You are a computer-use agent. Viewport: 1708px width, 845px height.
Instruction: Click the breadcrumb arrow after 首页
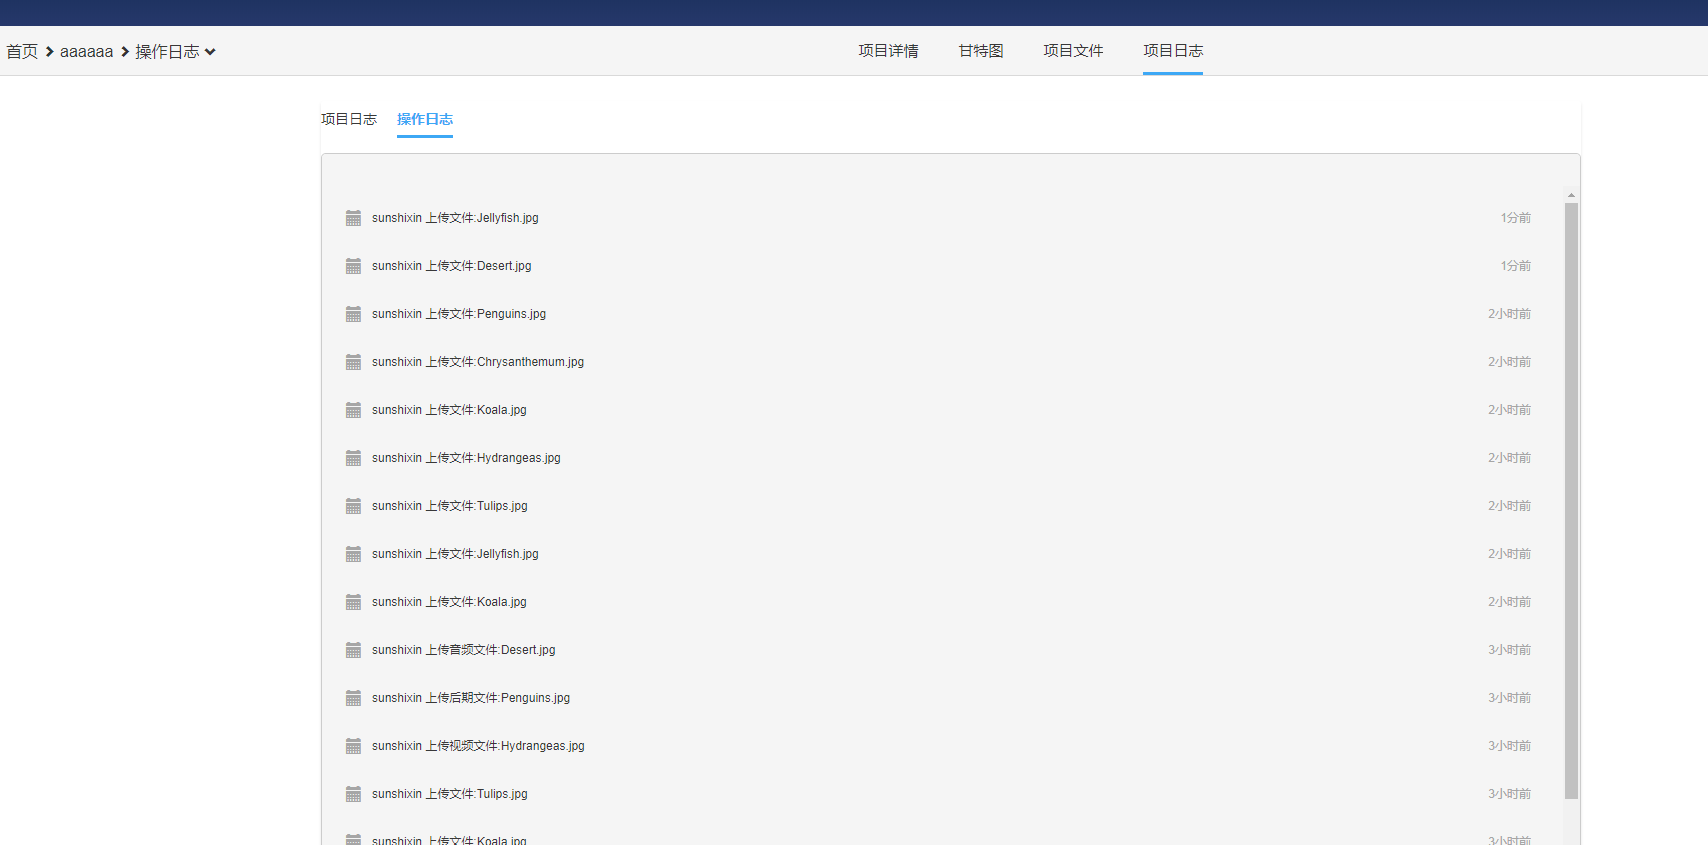click(x=49, y=52)
